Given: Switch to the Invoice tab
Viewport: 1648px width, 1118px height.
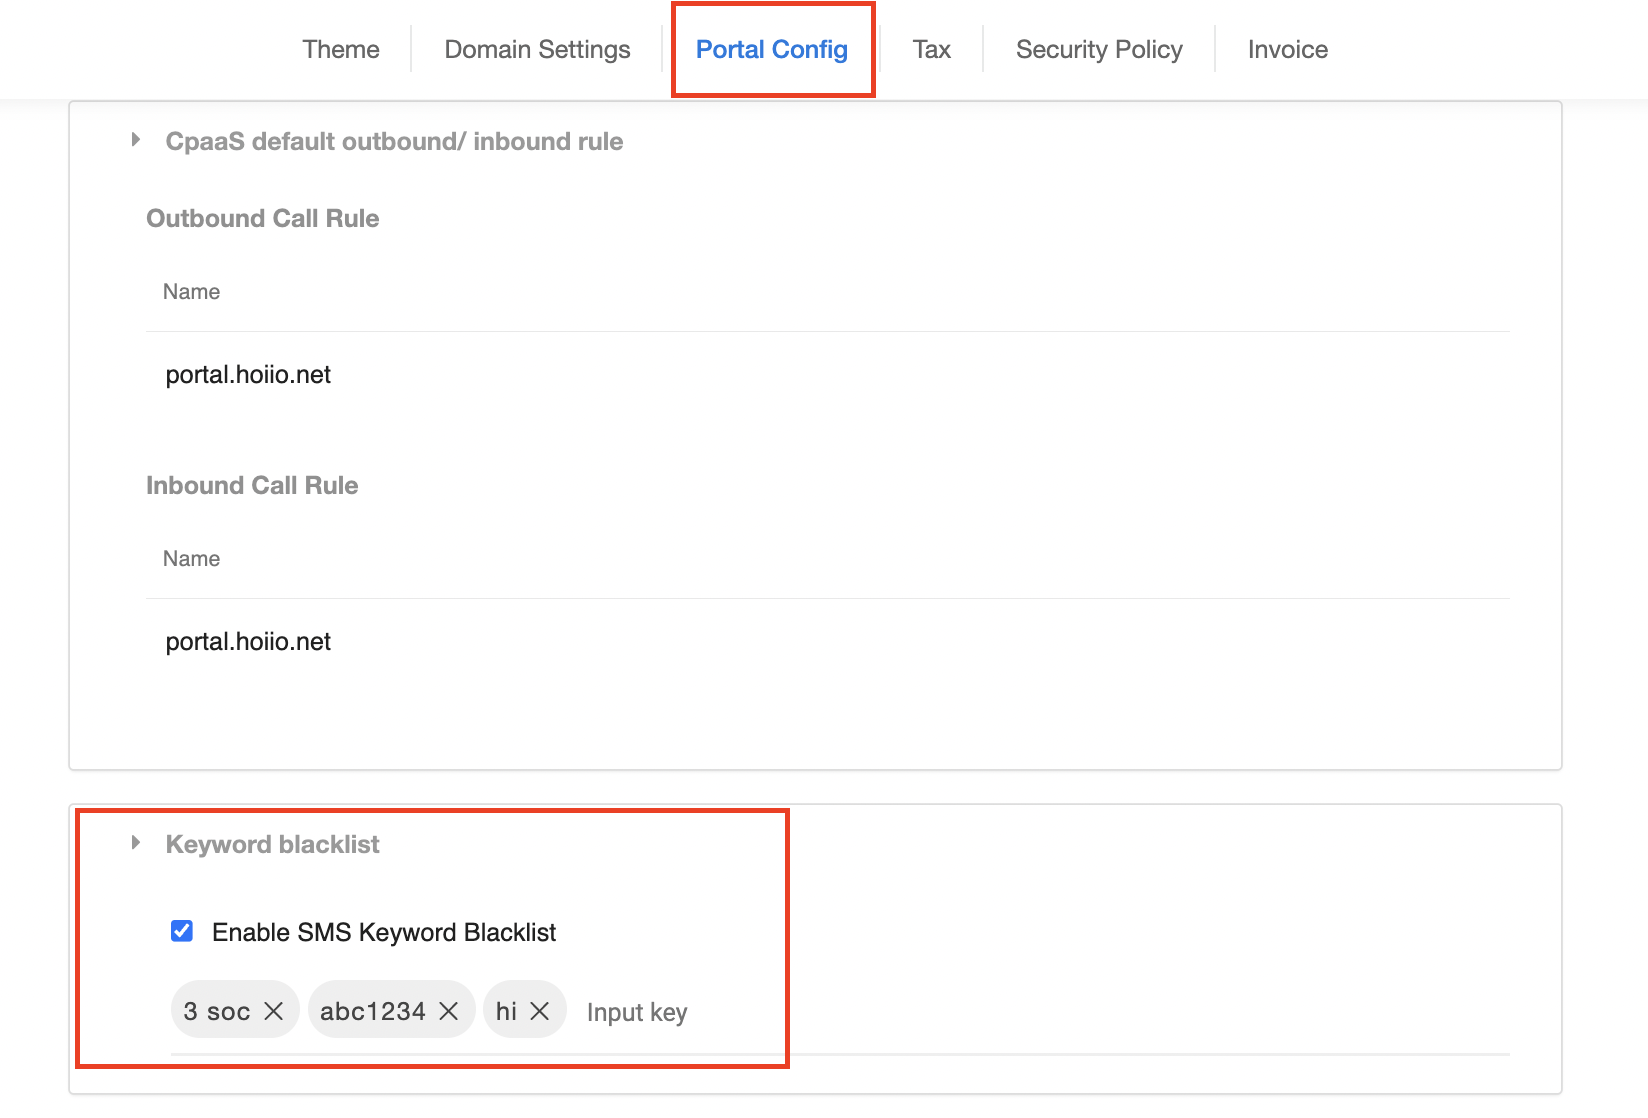Looking at the screenshot, I should click(1287, 50).
